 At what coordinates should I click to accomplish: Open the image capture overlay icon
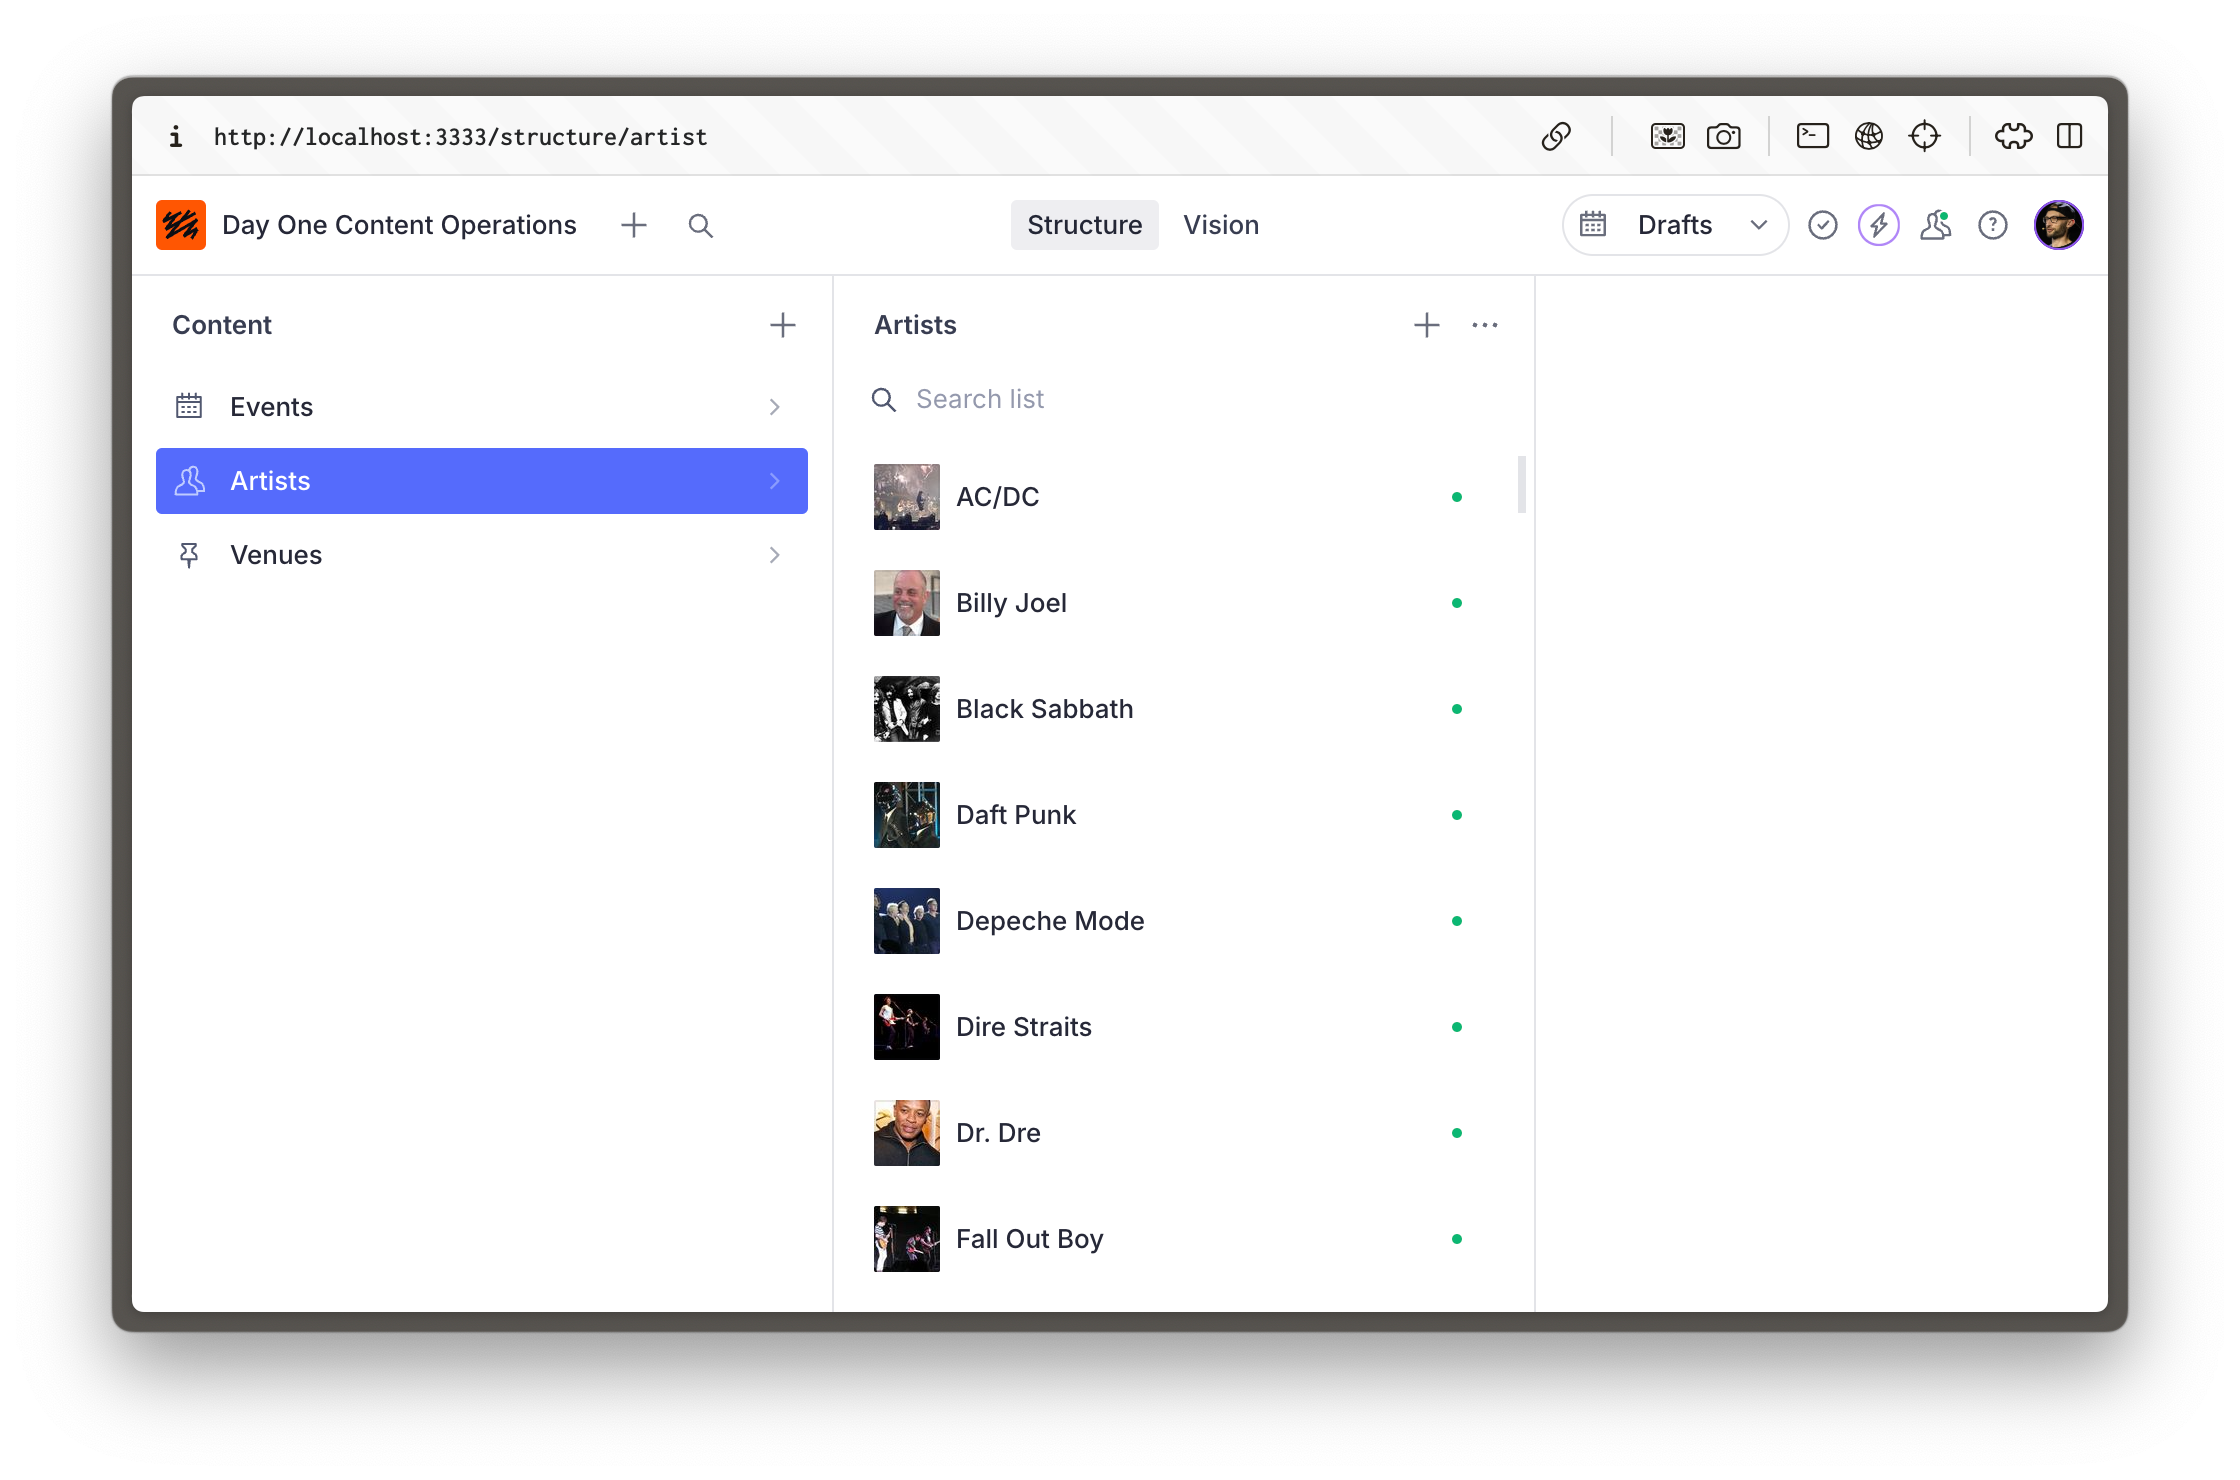[x=1667, y=136]
